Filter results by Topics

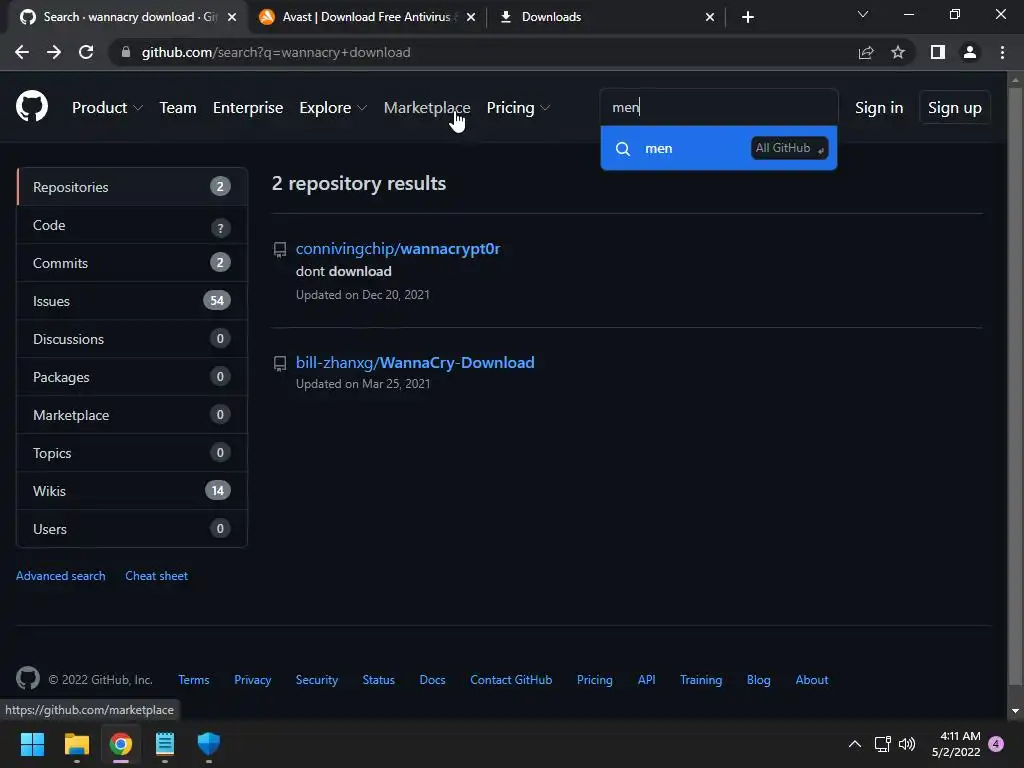(132, 453)
